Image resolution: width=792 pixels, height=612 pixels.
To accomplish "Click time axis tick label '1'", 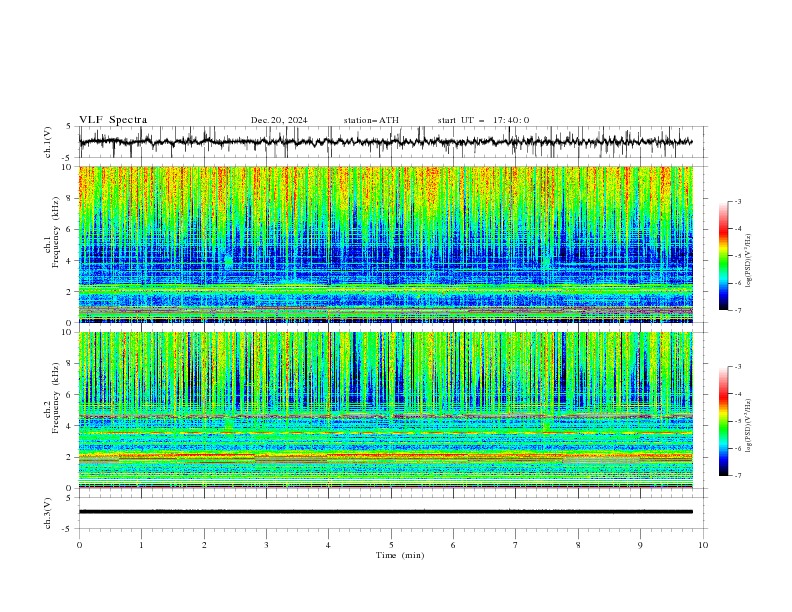I will (x=141, y=545).
